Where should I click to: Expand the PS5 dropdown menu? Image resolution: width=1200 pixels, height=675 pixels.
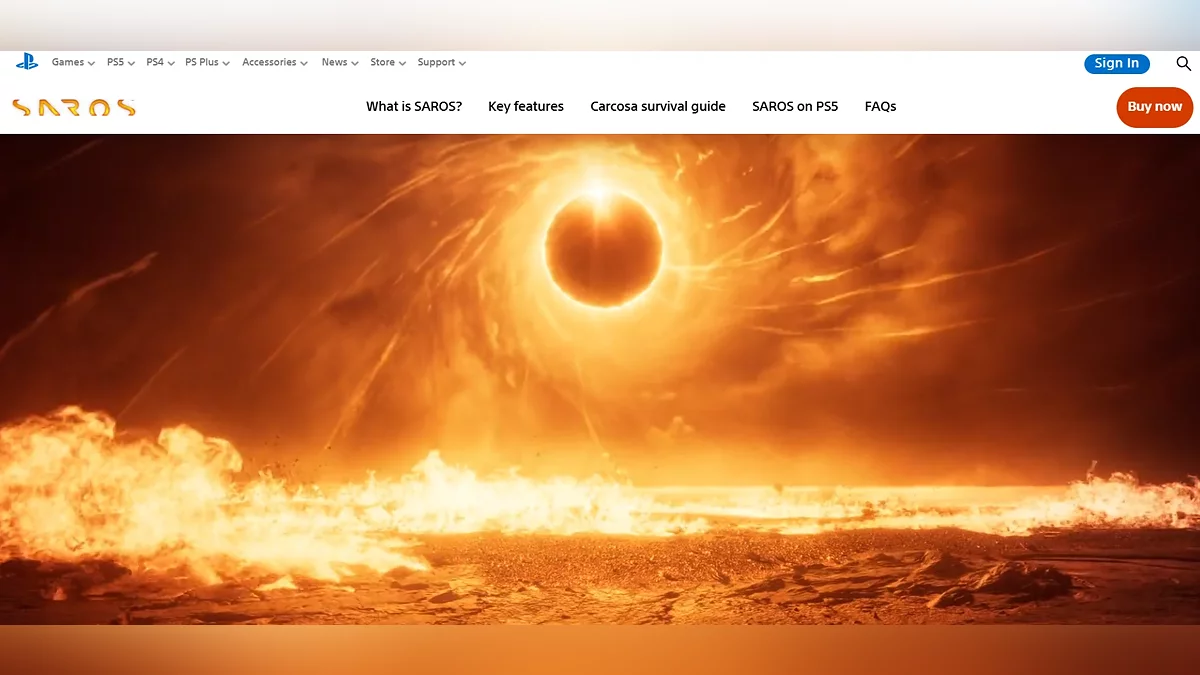tap(121, 62)
